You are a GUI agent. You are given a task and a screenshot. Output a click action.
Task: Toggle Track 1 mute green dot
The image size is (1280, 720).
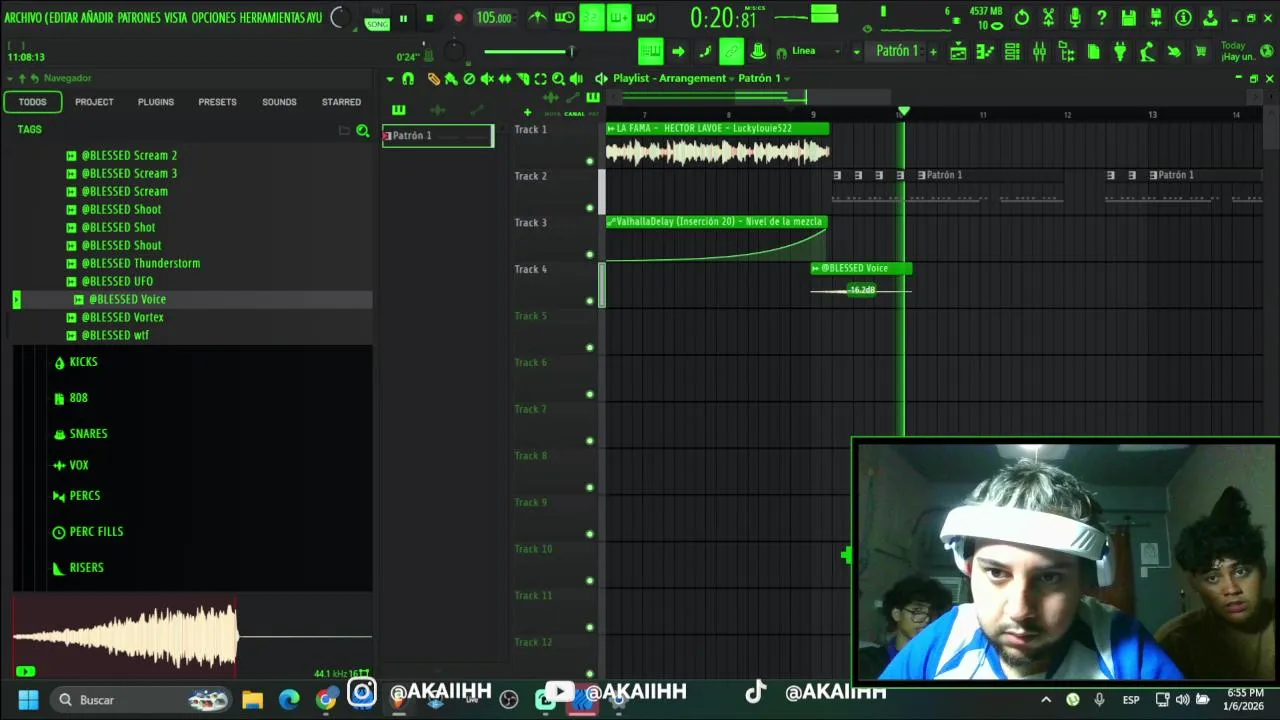[589, 161]
